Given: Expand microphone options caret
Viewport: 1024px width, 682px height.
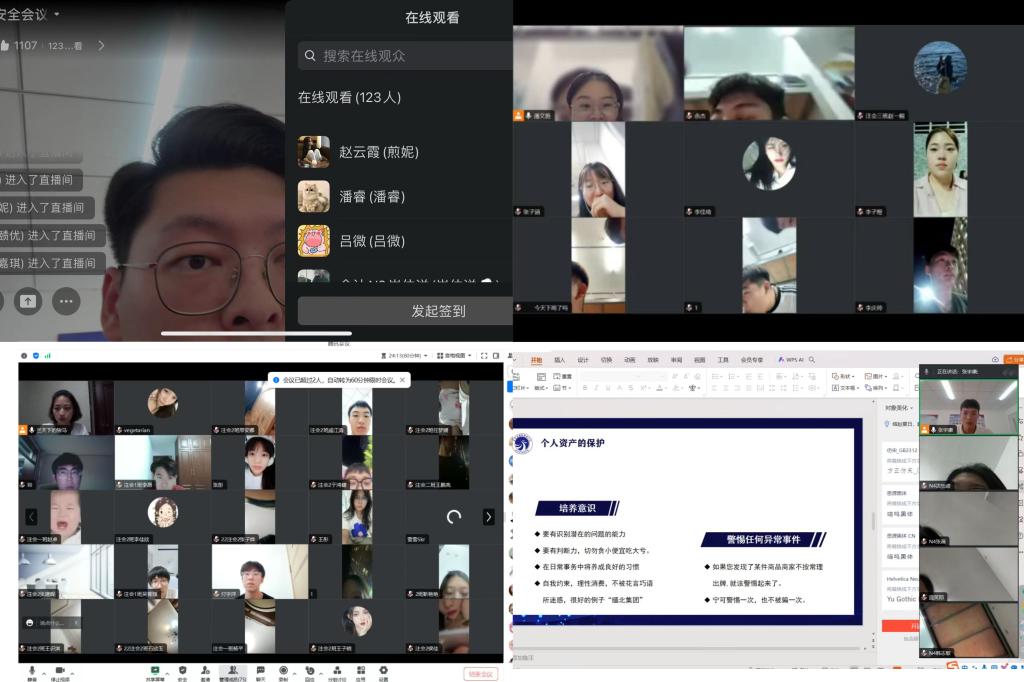Looking at the screenshot, I should point(44,672).
